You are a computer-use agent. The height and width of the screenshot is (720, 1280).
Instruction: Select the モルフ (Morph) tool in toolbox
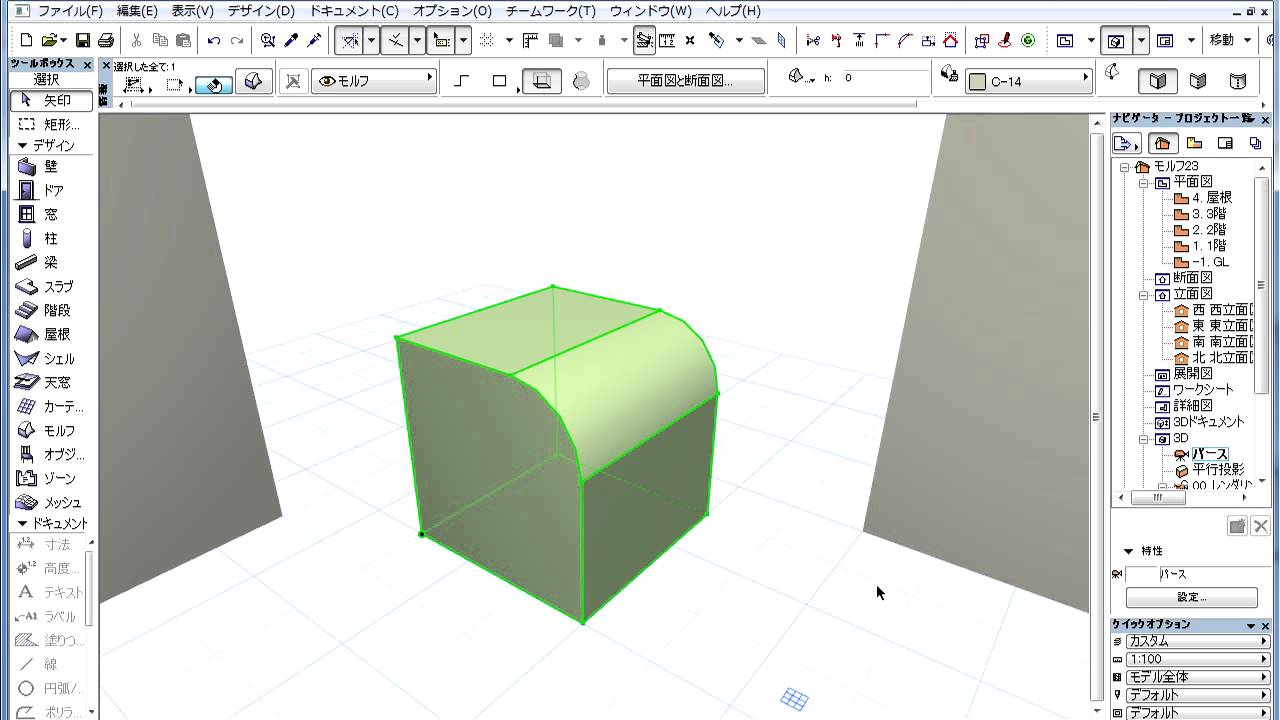(x=52, y=431)
